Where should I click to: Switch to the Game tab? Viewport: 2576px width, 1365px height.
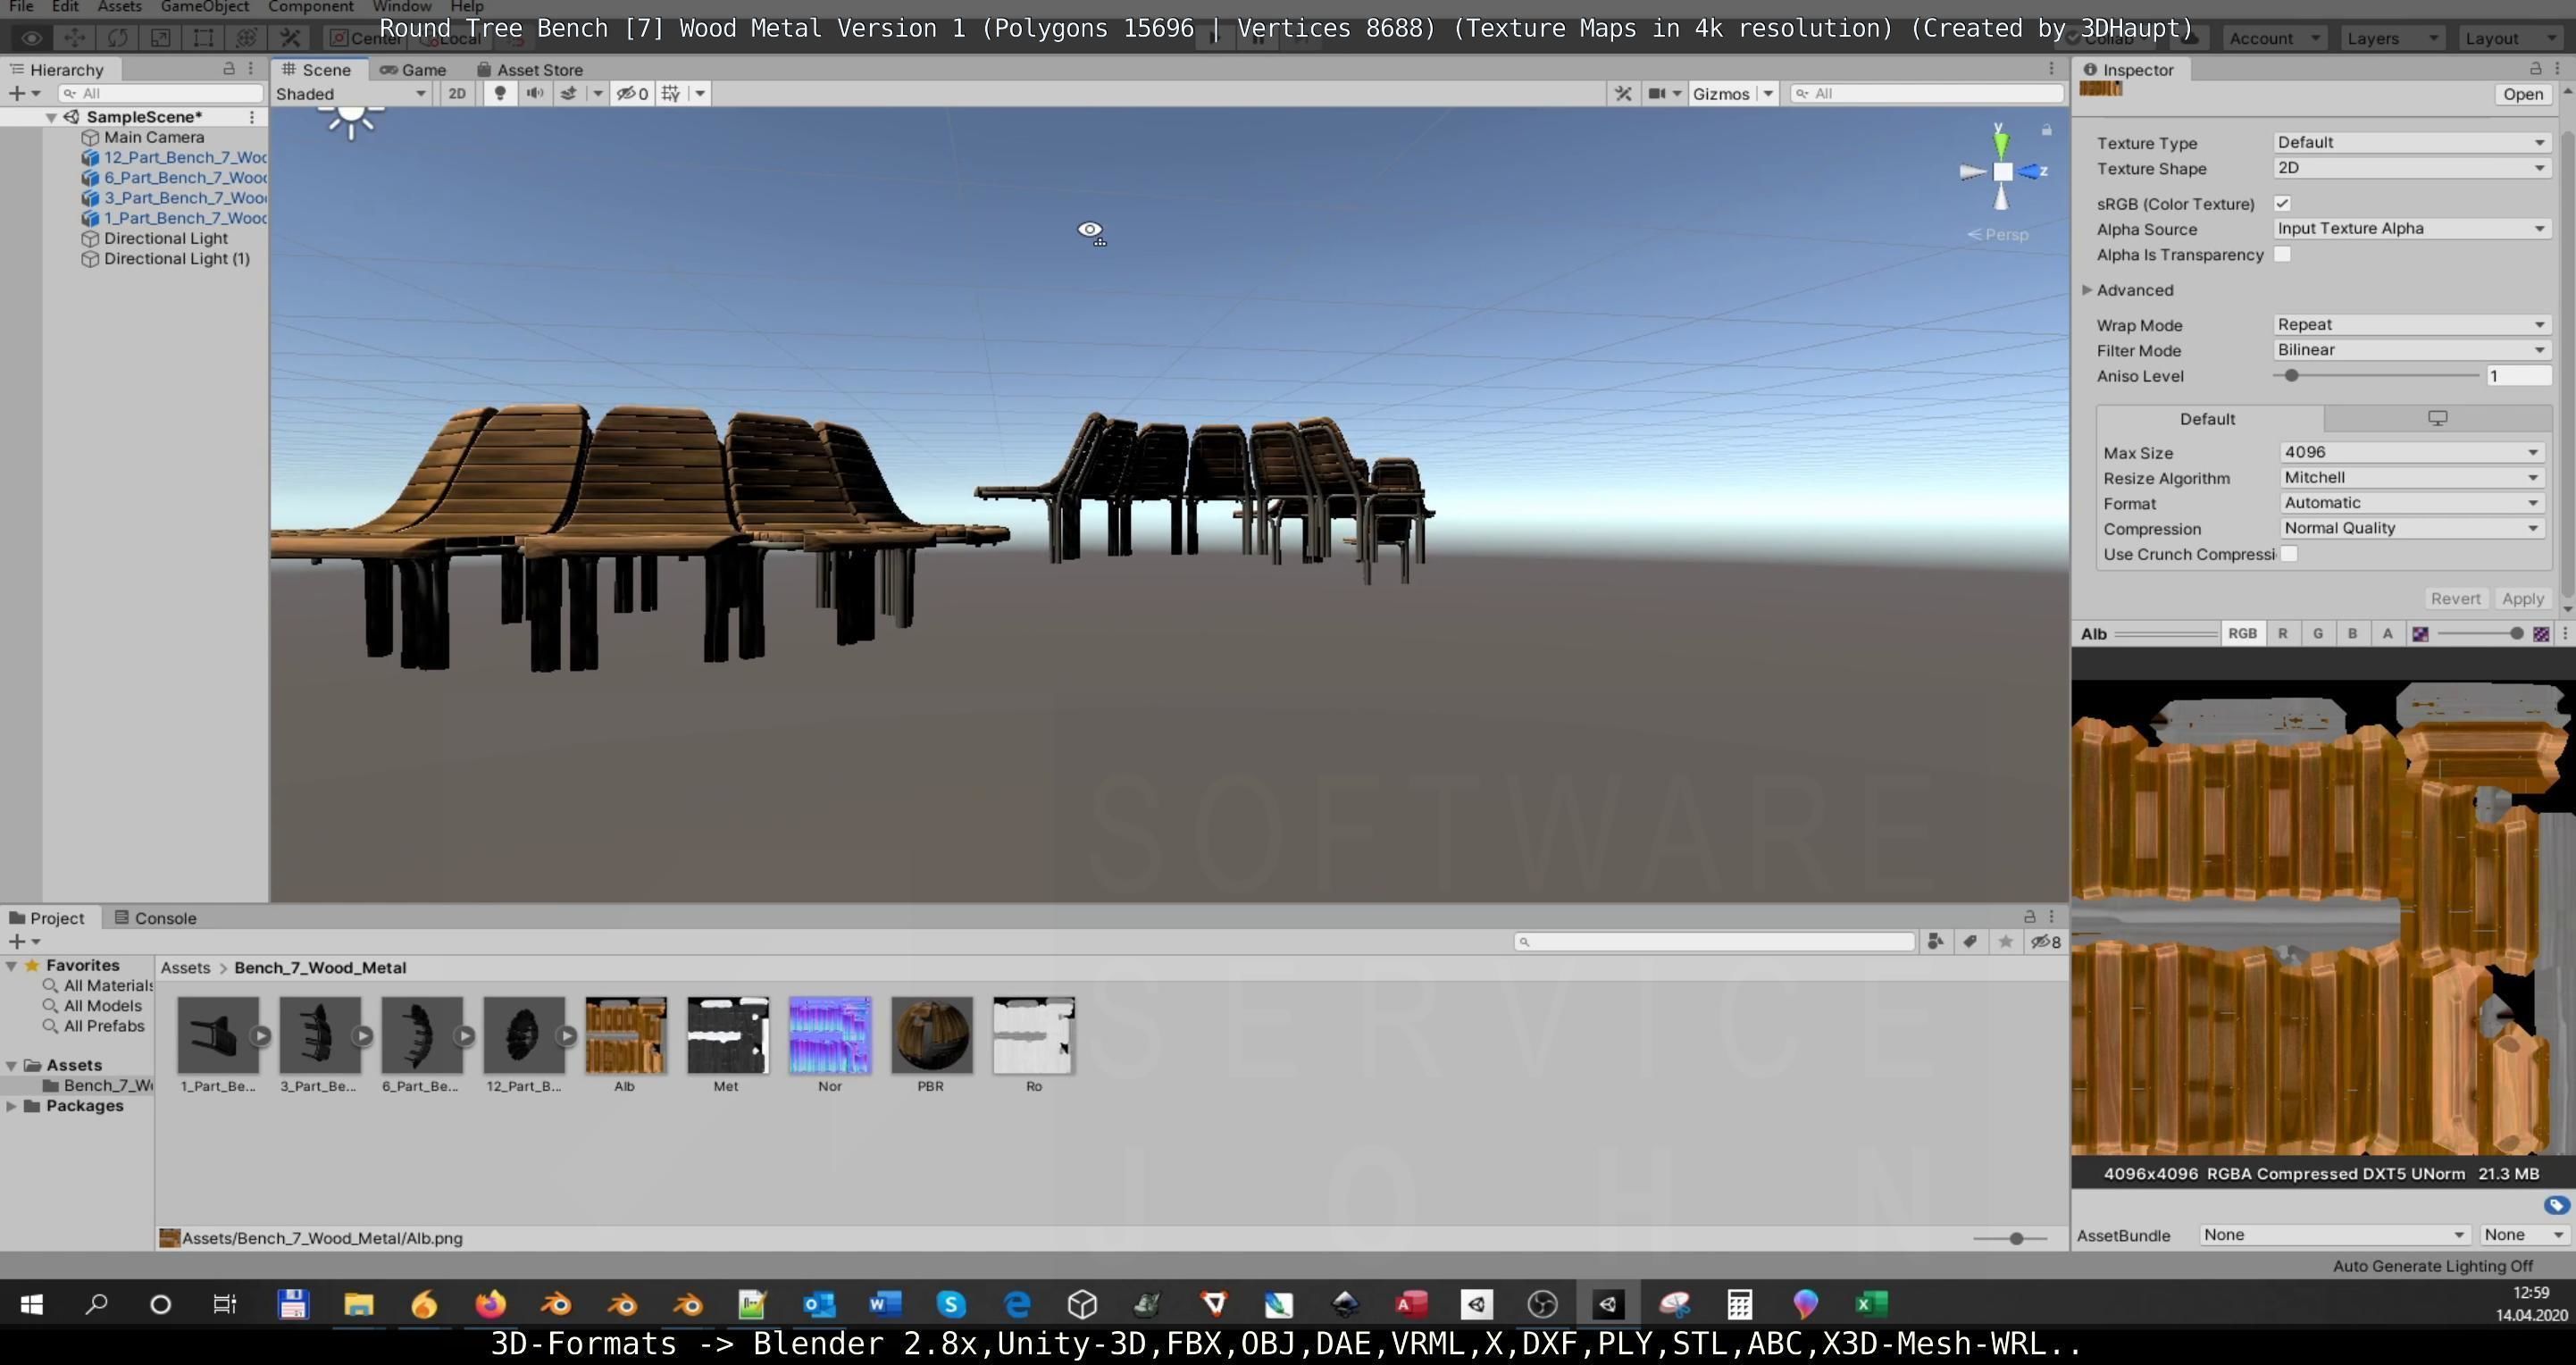pyautogui.click(x=413, y=69)
